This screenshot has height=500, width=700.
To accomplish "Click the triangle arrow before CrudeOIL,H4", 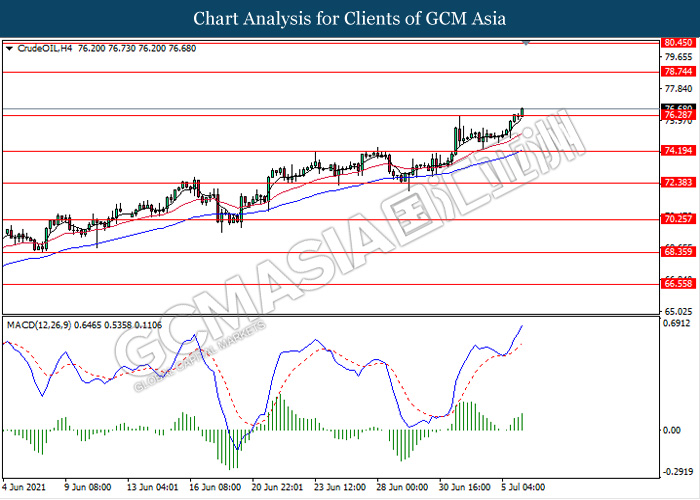I will click(x=9, y=49).
